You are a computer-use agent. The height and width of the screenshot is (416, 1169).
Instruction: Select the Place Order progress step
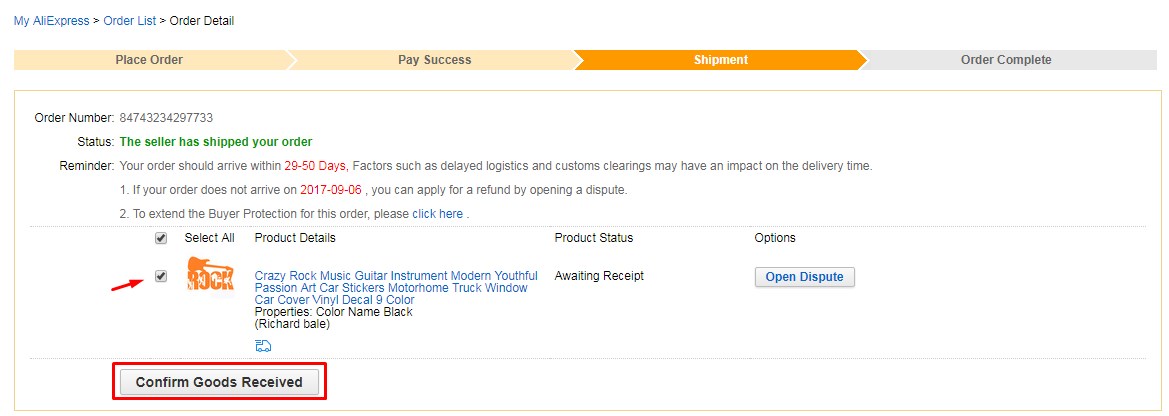pyautogui.click(x=149, y=60)
